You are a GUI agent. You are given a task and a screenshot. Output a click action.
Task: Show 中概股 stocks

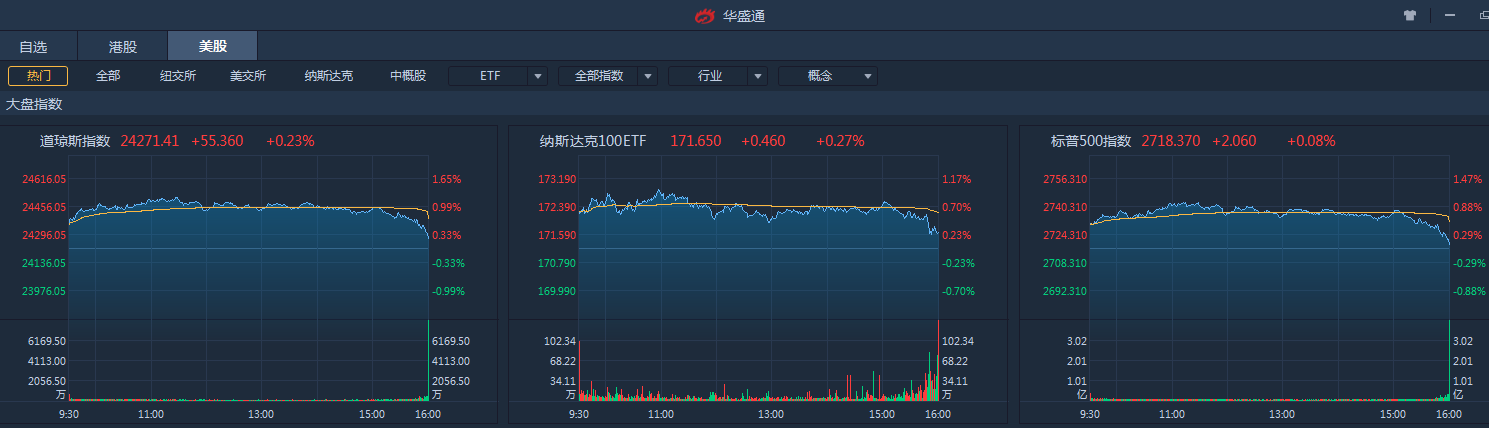tap(408, 76)
